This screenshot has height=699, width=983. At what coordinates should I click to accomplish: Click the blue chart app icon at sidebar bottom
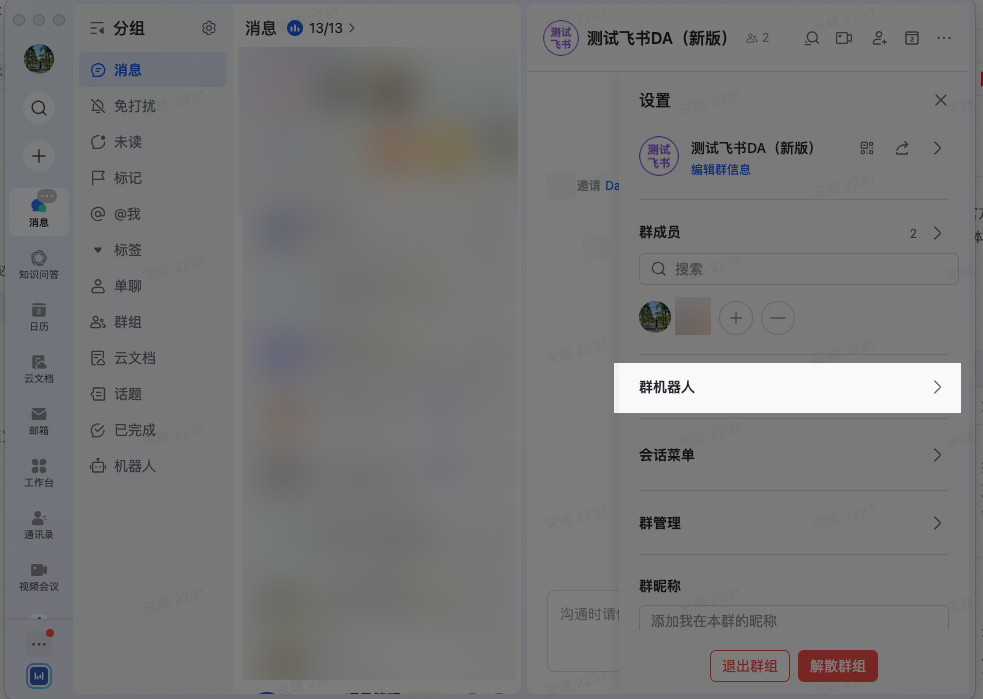[x=39, y=676]
